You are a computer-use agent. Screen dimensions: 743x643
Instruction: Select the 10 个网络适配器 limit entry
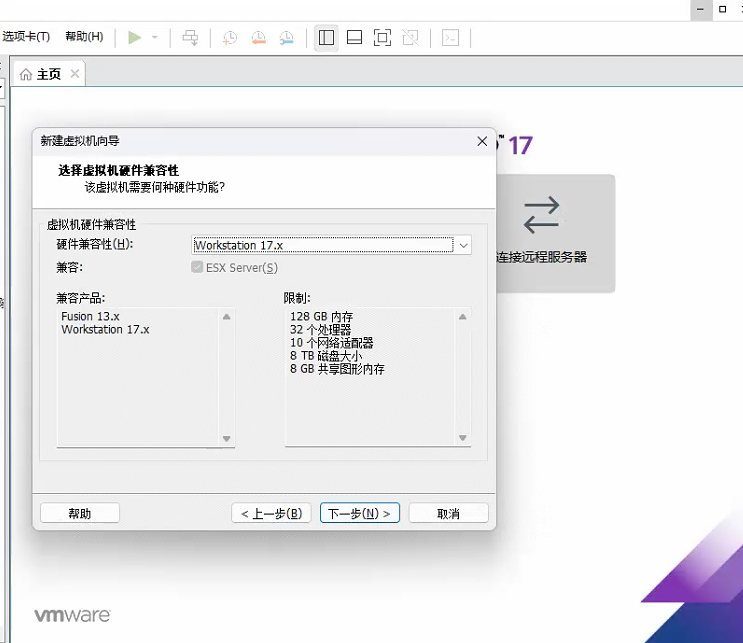pyautogui.click(x=331, y=343)
